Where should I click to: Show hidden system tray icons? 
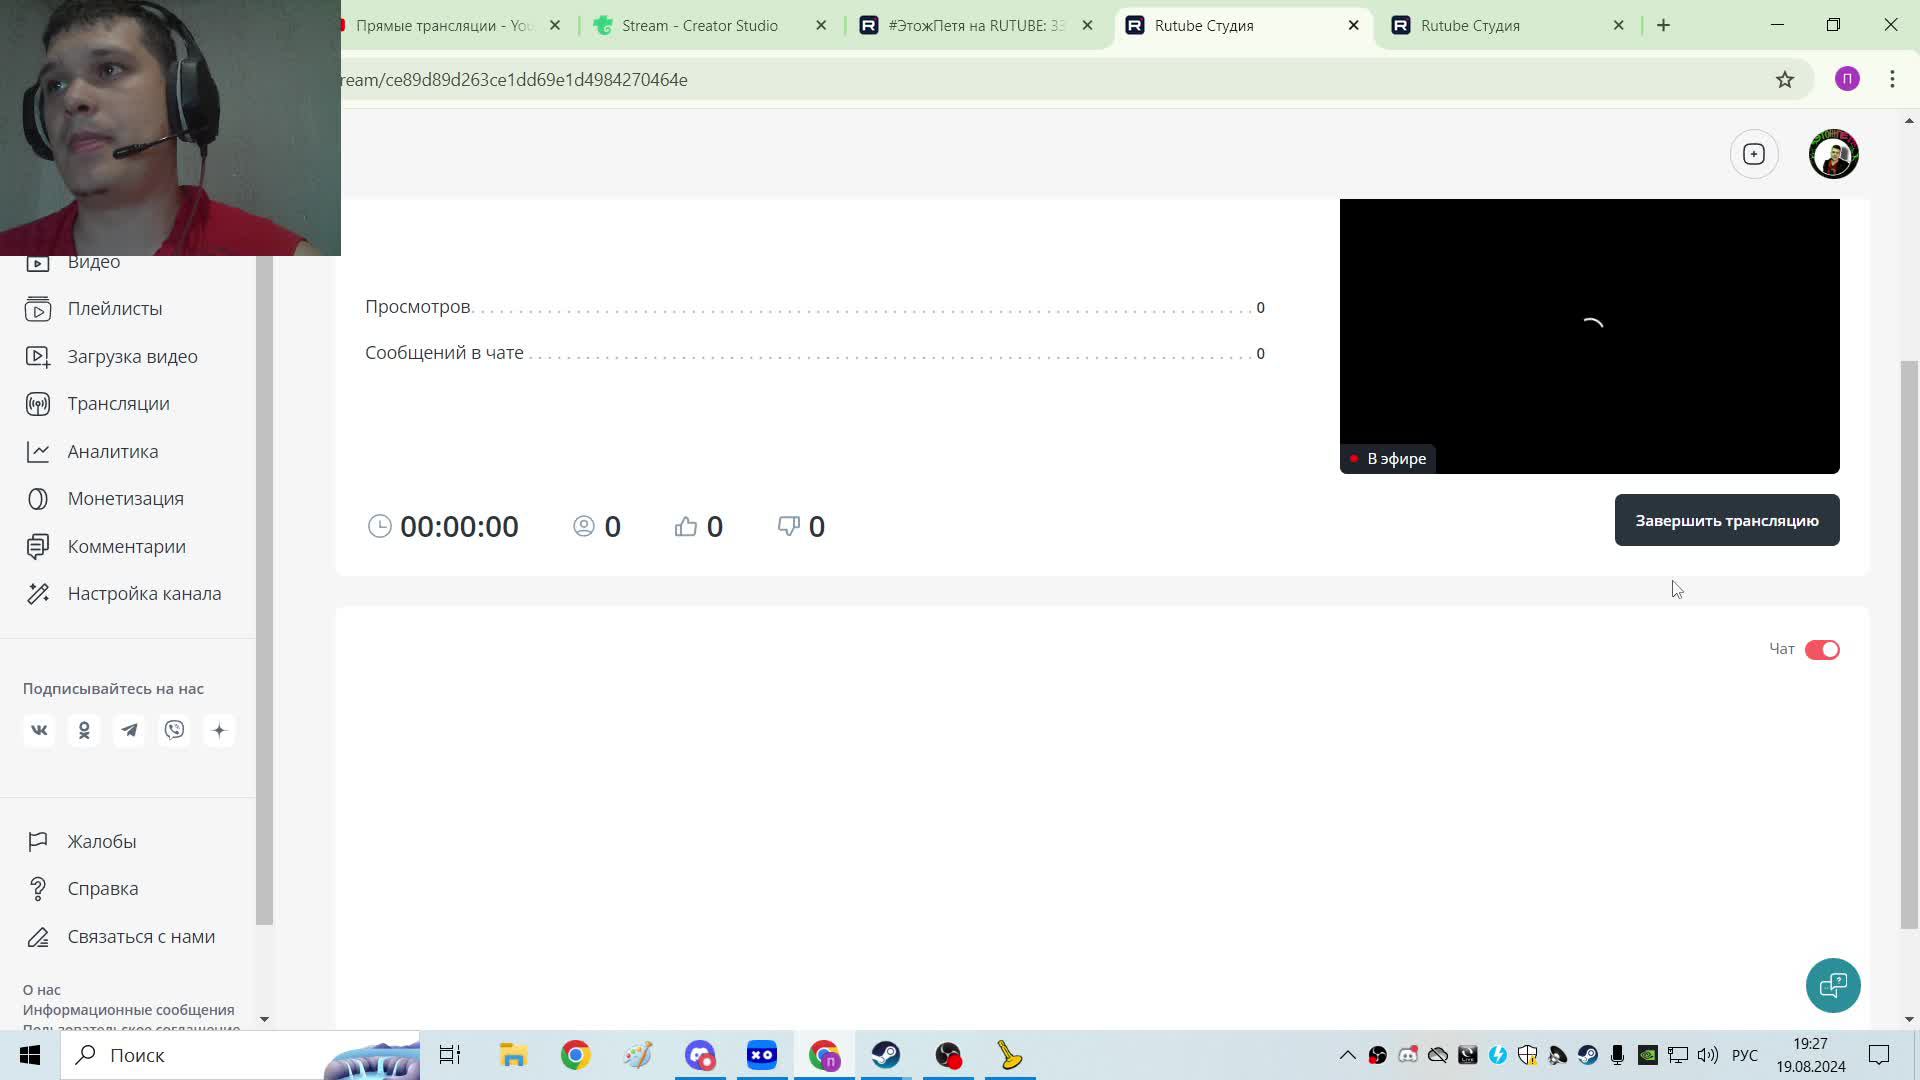pyautogui.click(x=1347, y=1055)
